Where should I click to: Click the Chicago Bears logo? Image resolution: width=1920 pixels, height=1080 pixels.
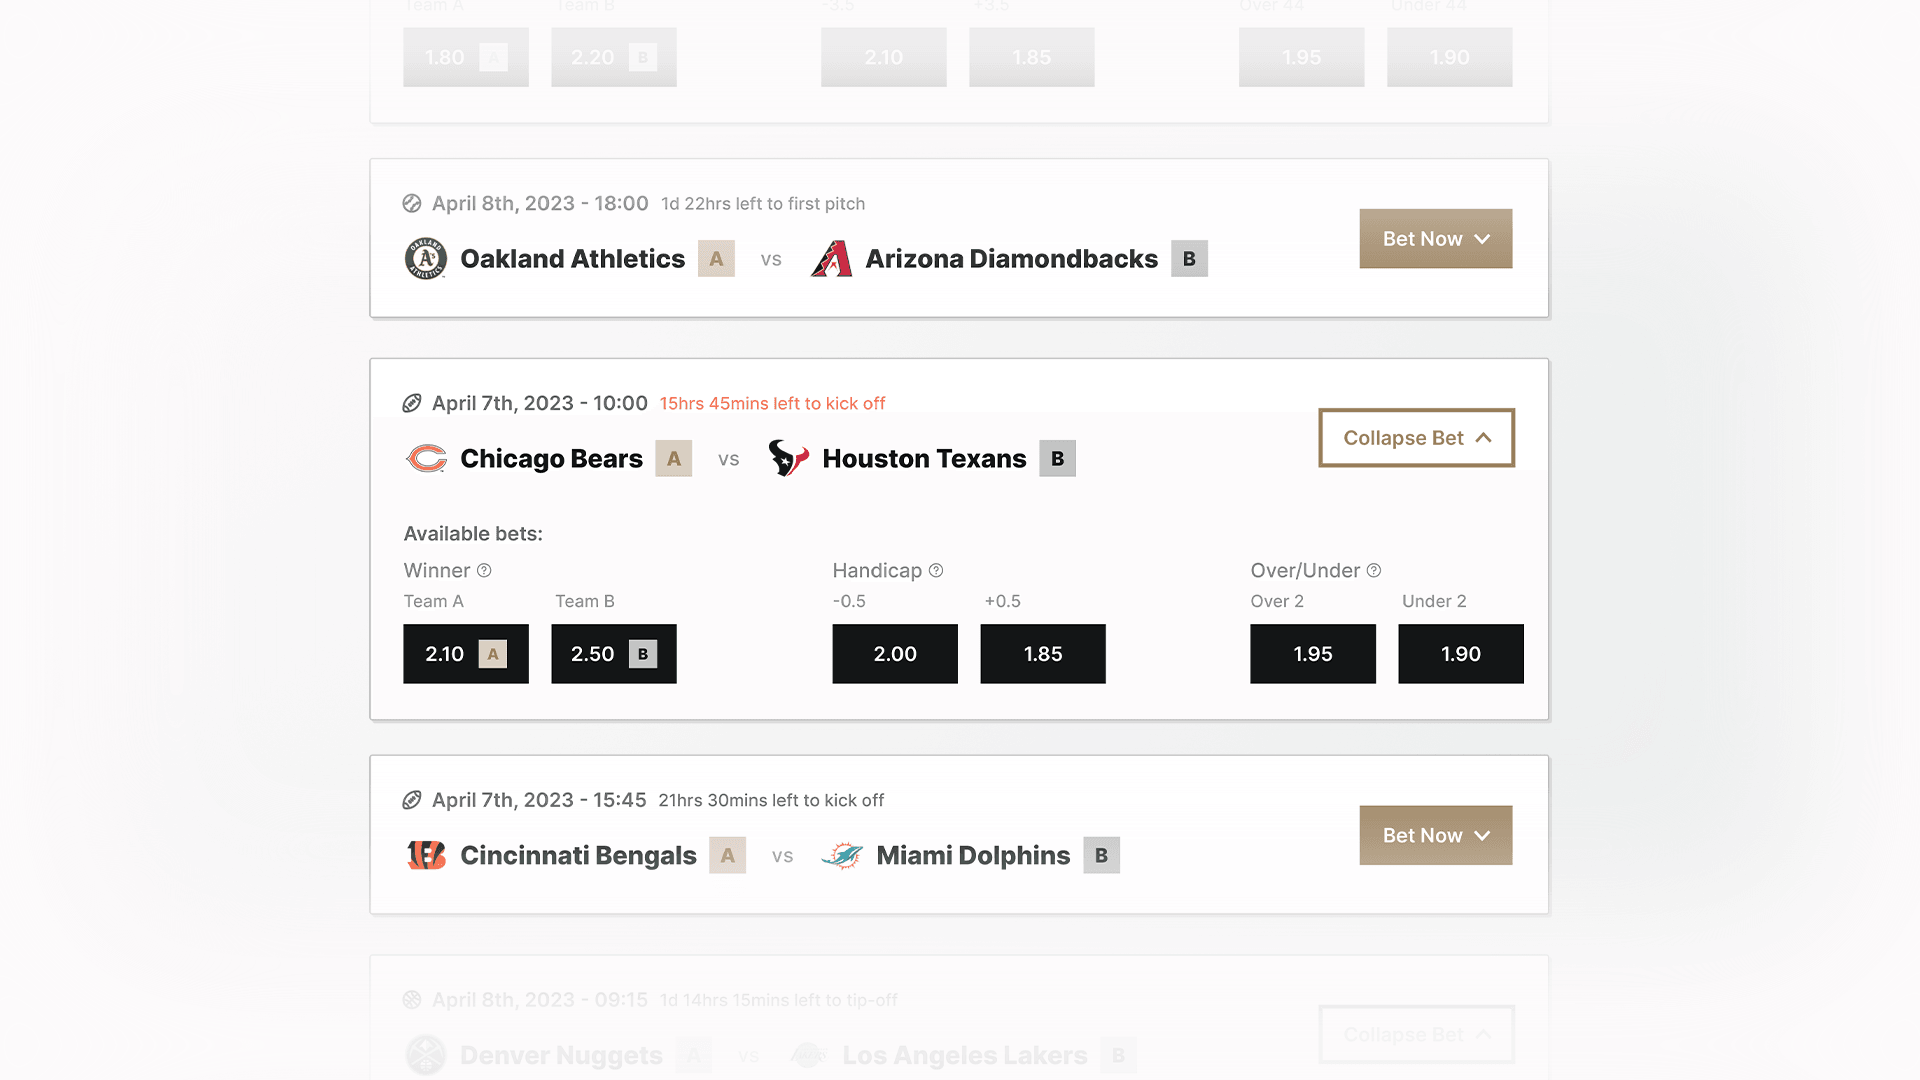coord(426,459)
